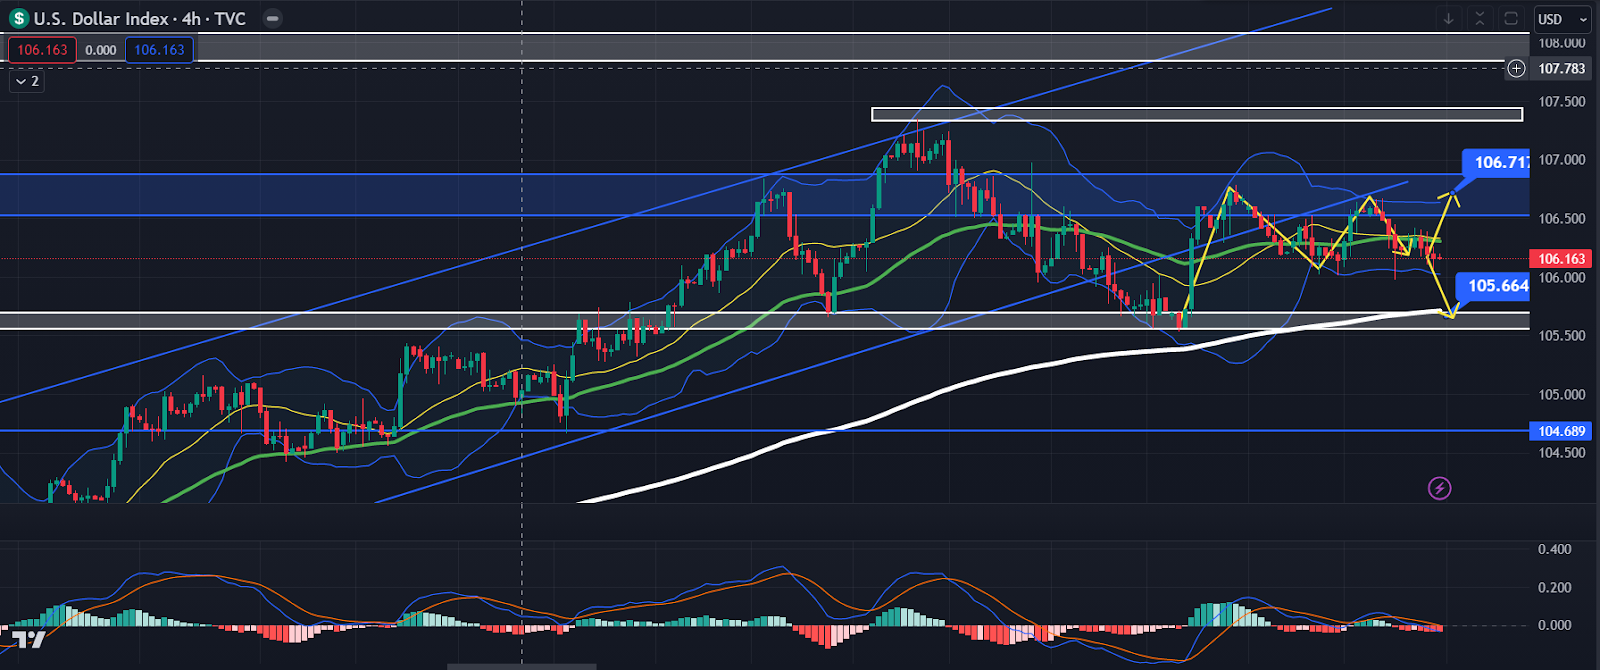
Task: Click the plus icon at price 107.783
Action: 1516,68
